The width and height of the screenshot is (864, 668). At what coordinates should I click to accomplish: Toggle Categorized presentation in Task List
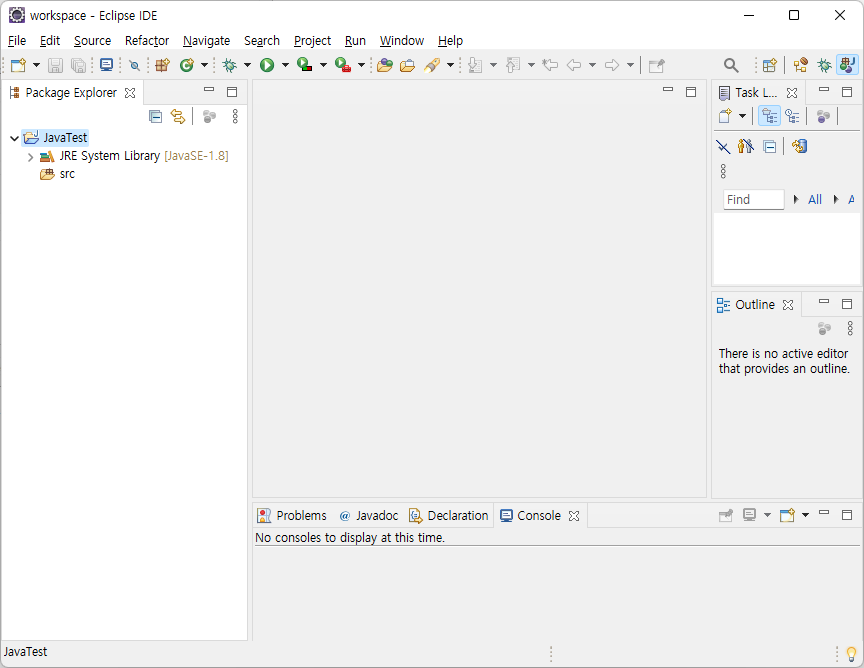769,116
